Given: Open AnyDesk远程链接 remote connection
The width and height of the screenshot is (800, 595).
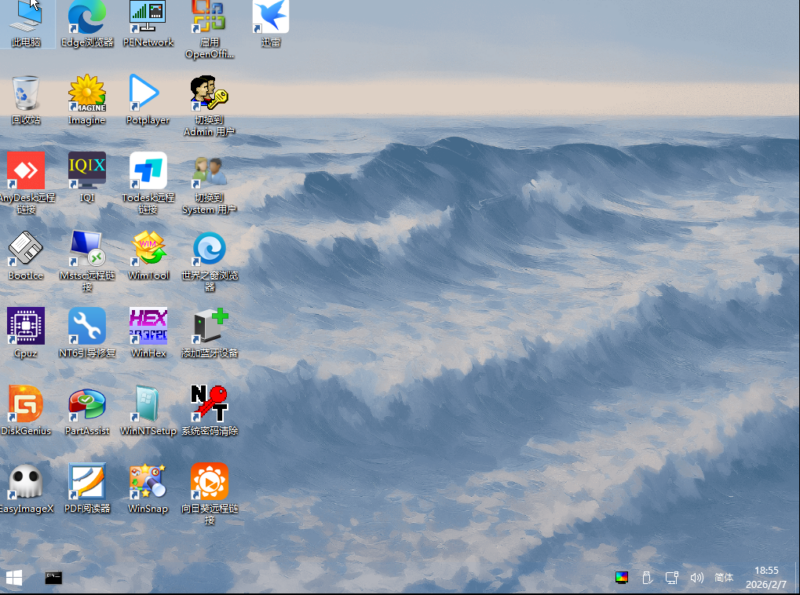Looking at the screenshot, I should [x=25, y=172].
